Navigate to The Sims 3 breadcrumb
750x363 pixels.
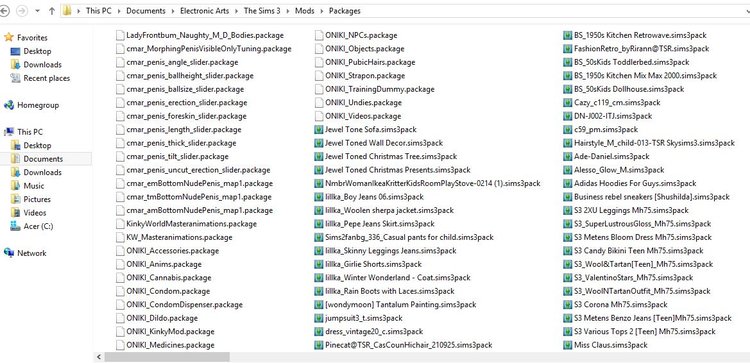coord(262,11)
